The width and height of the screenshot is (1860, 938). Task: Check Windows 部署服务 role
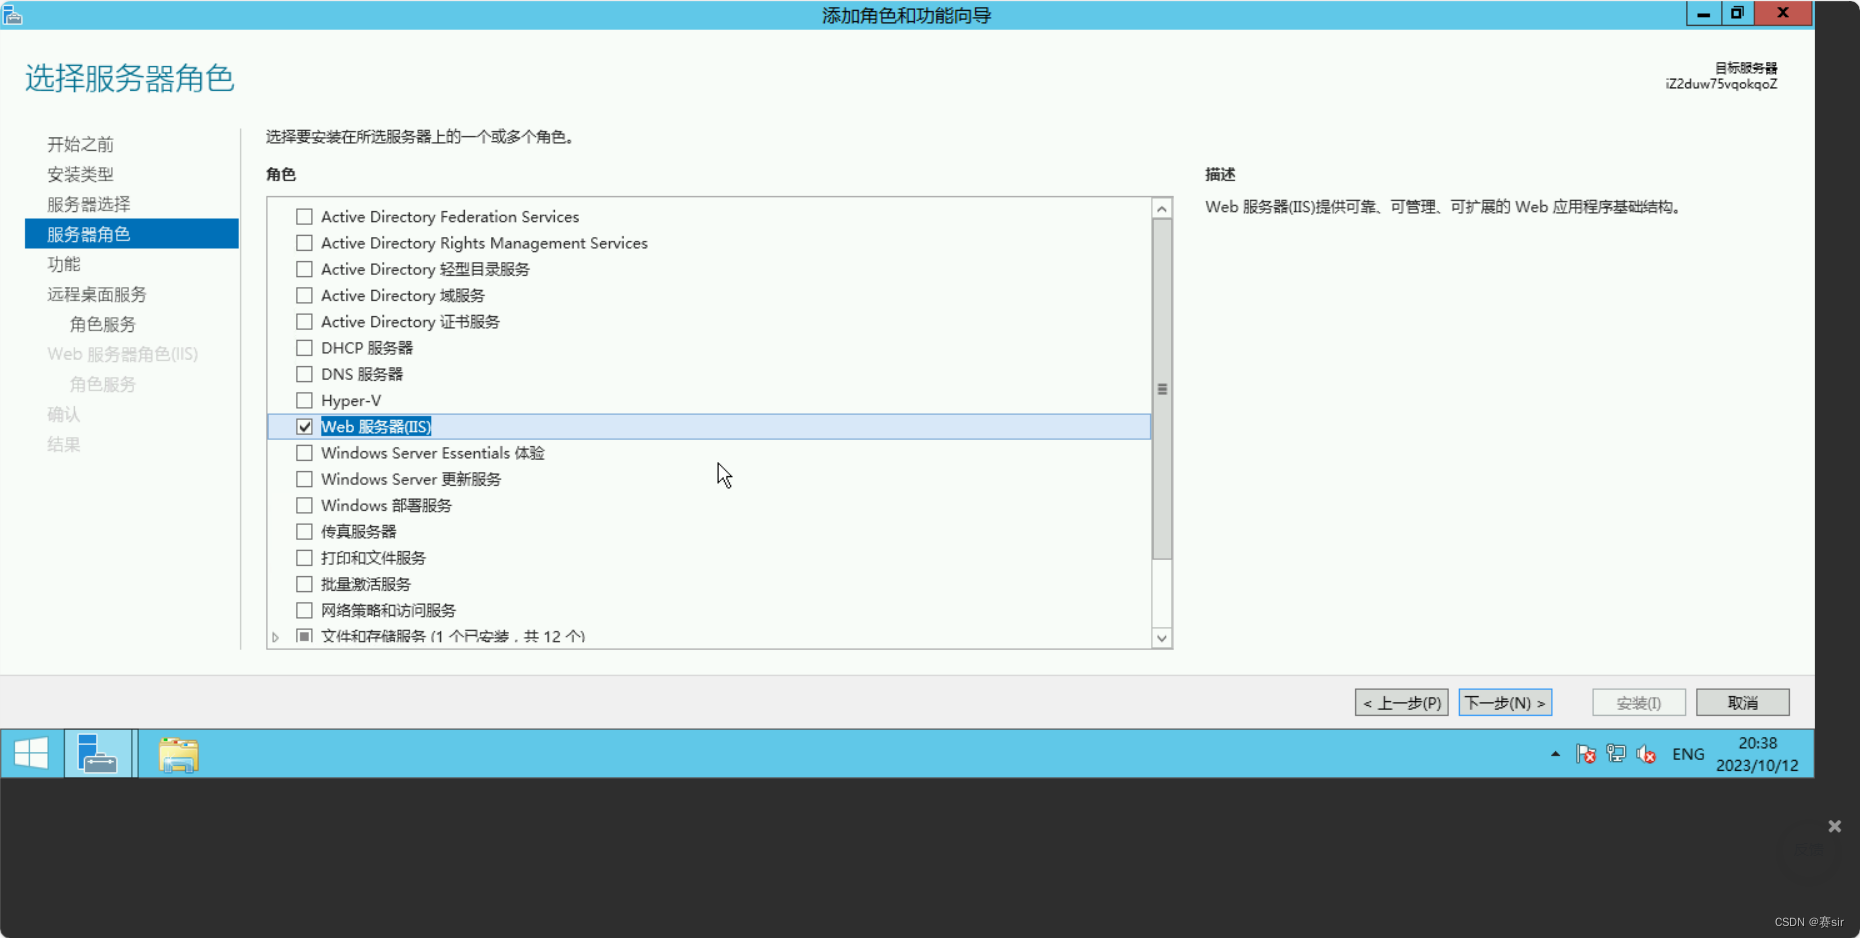click(305, 505)
